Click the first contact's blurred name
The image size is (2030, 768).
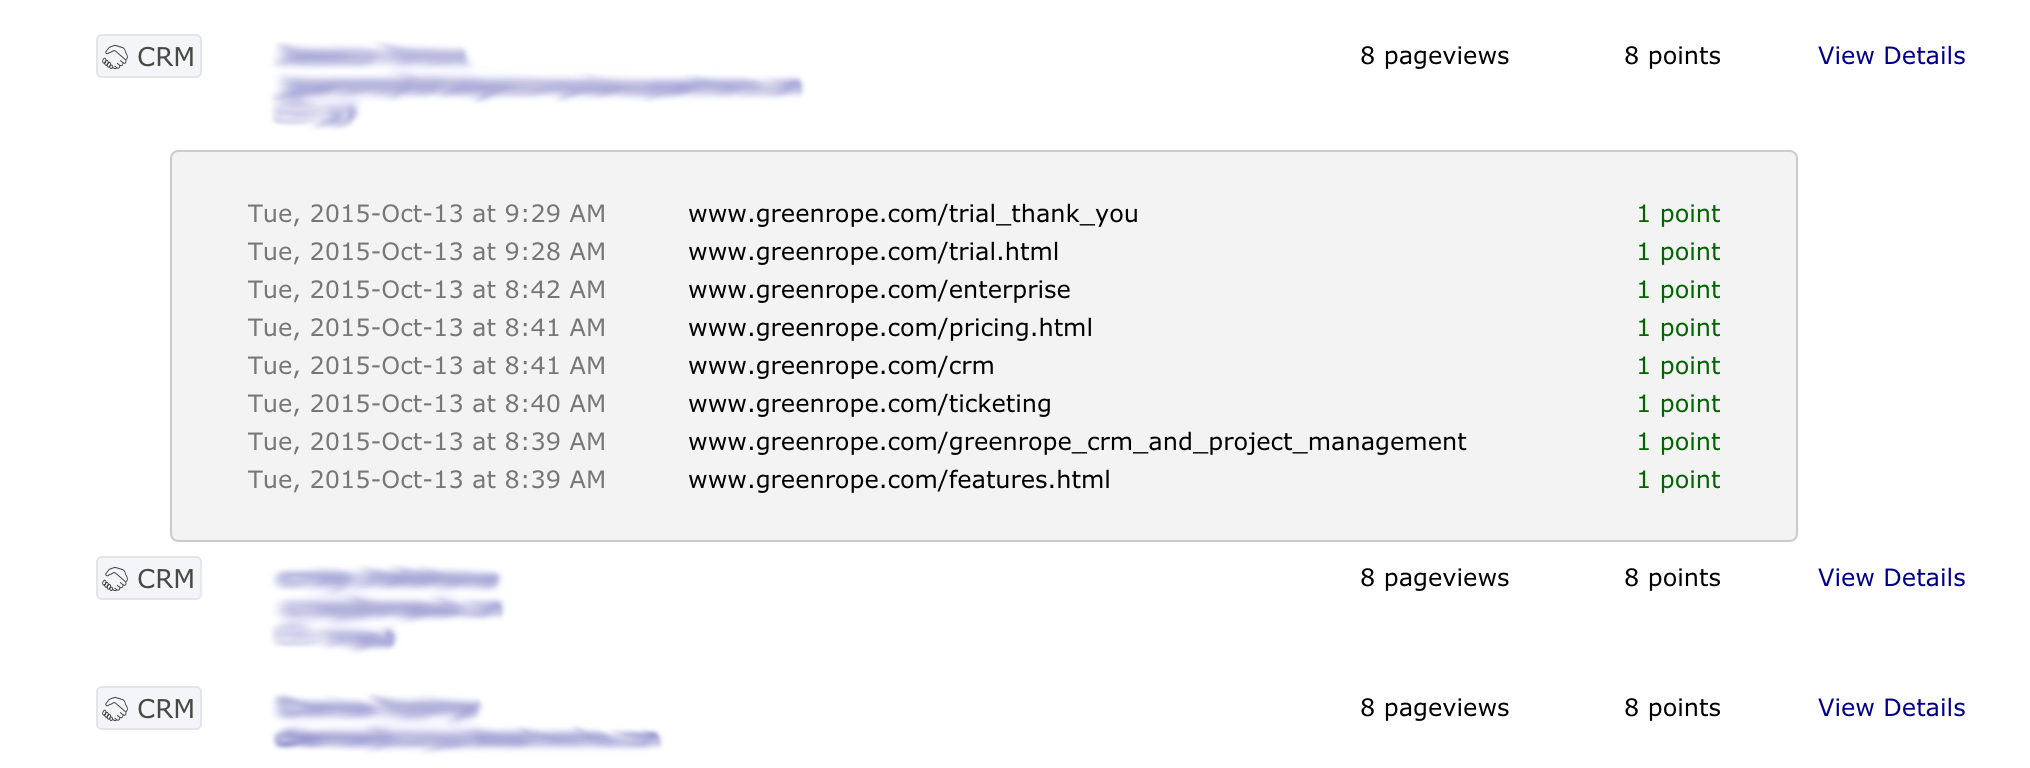[372, 55]
